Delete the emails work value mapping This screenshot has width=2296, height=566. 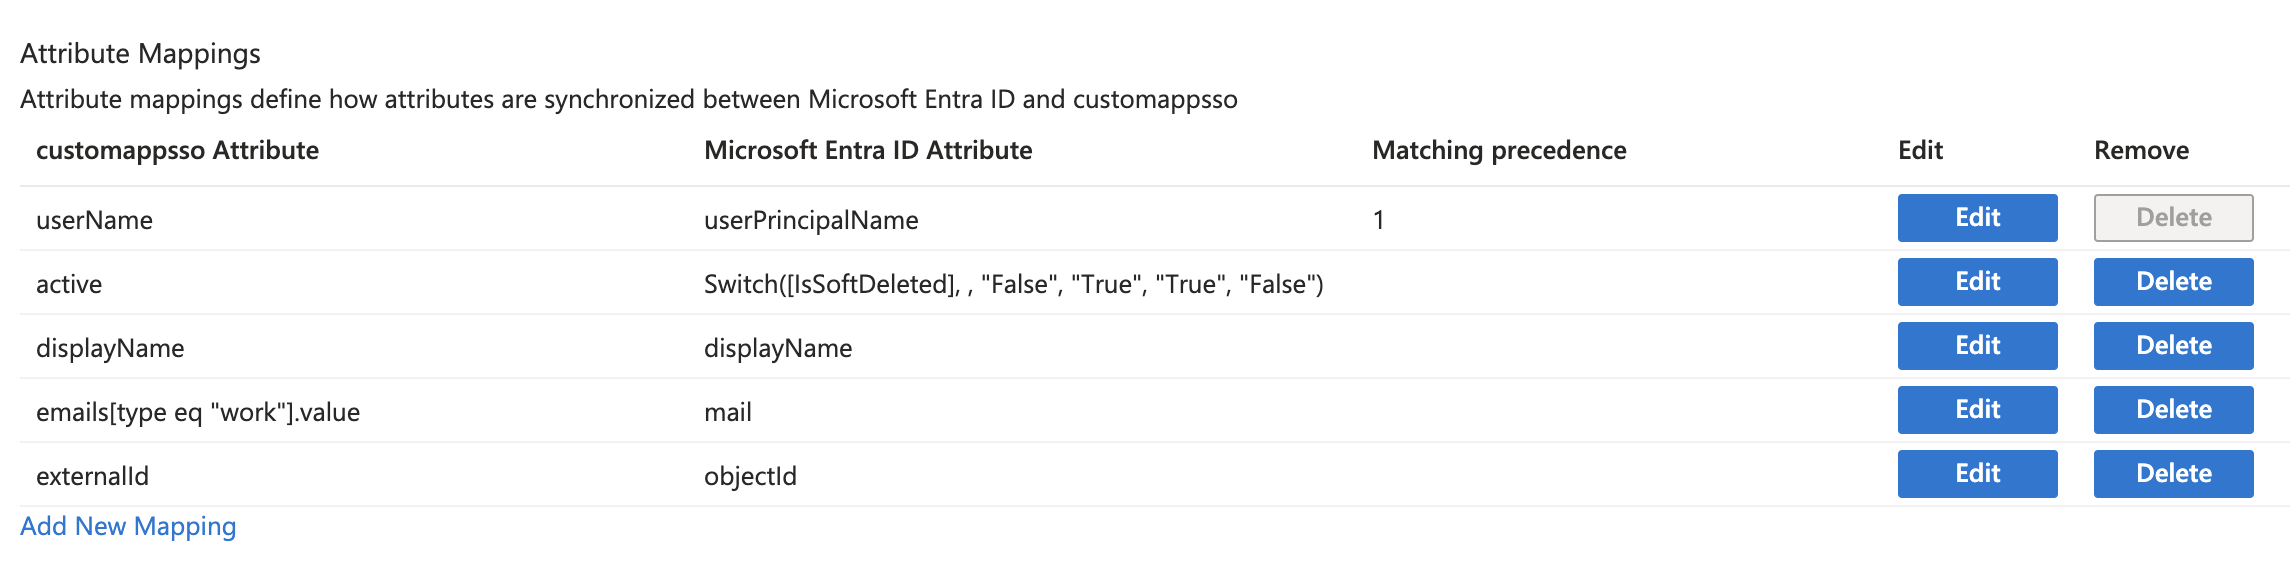point(2173,410)
